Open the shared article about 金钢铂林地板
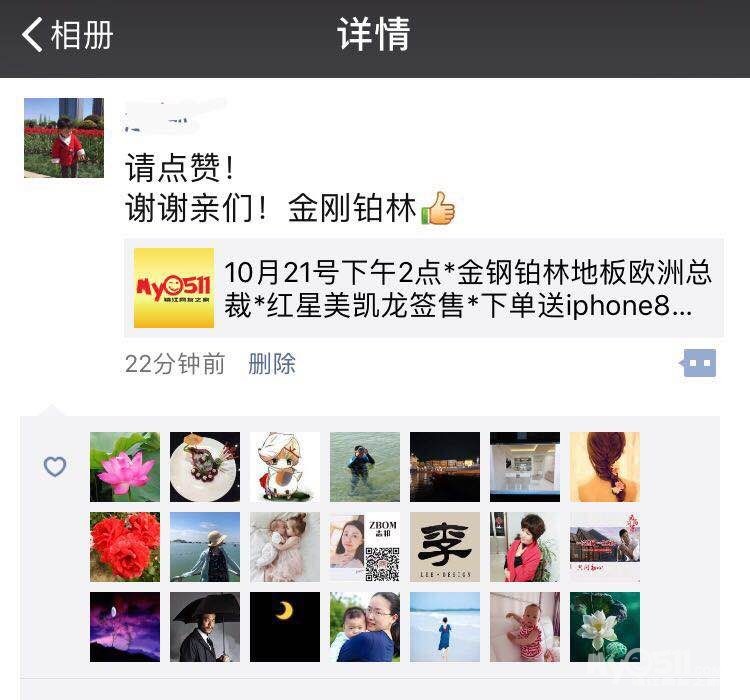This screenshot has width=750, height=700. [x=424, y=288]
